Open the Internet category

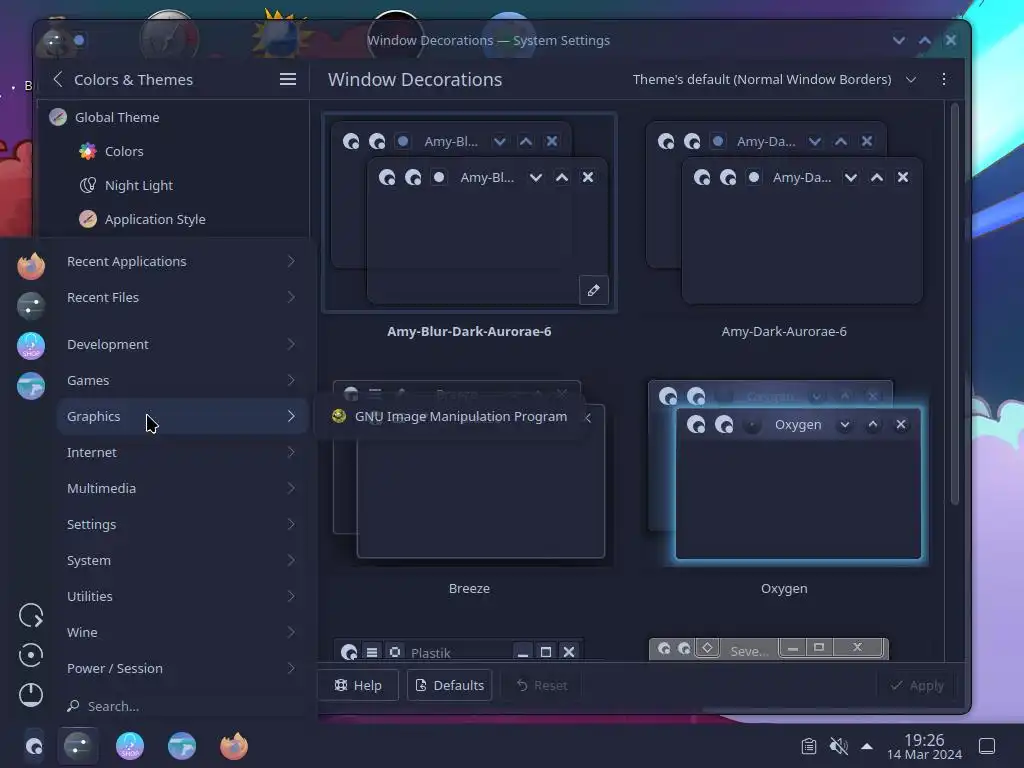182,452
